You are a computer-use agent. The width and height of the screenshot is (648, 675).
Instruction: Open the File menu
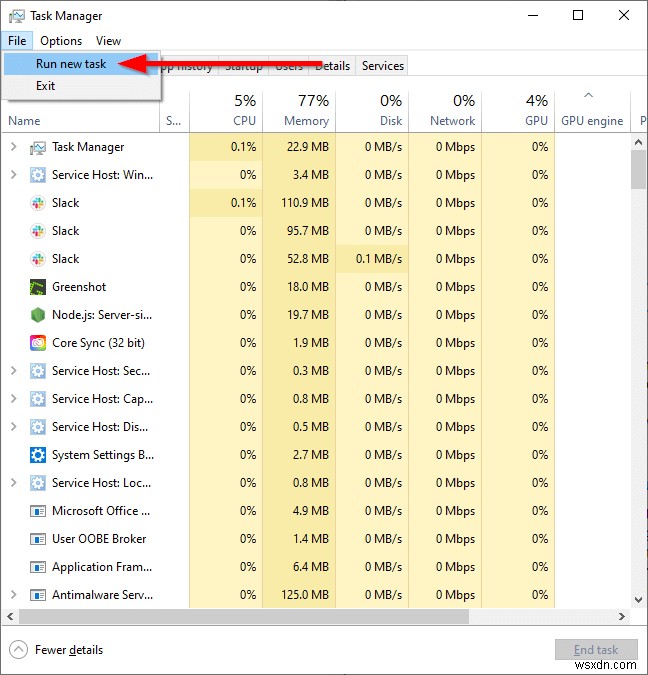(x=17, y=41)
